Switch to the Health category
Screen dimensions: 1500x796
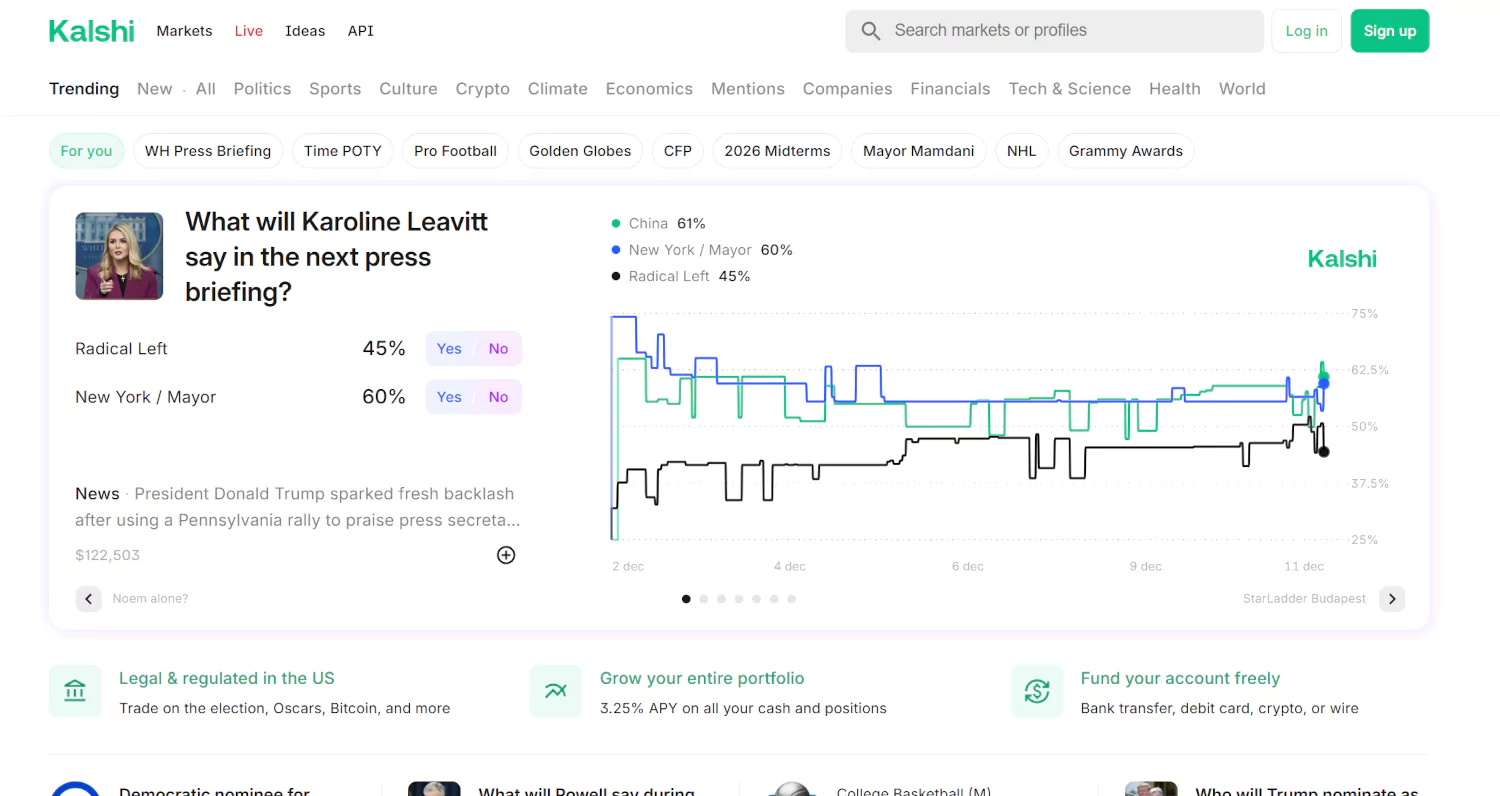point(1175,89)
